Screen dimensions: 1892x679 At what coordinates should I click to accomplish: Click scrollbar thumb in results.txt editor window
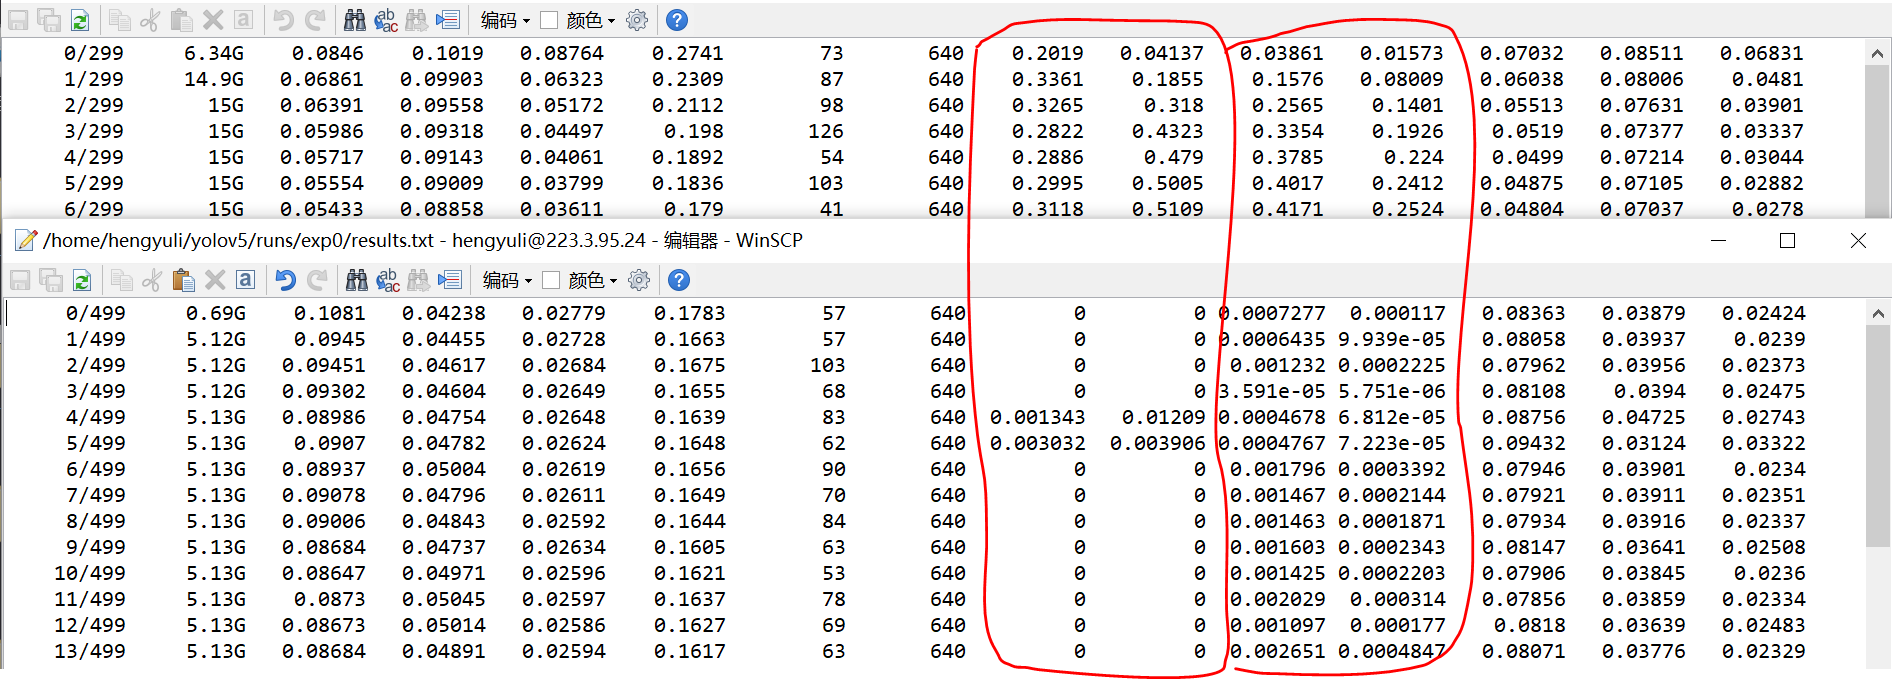tap(1877, 436)
